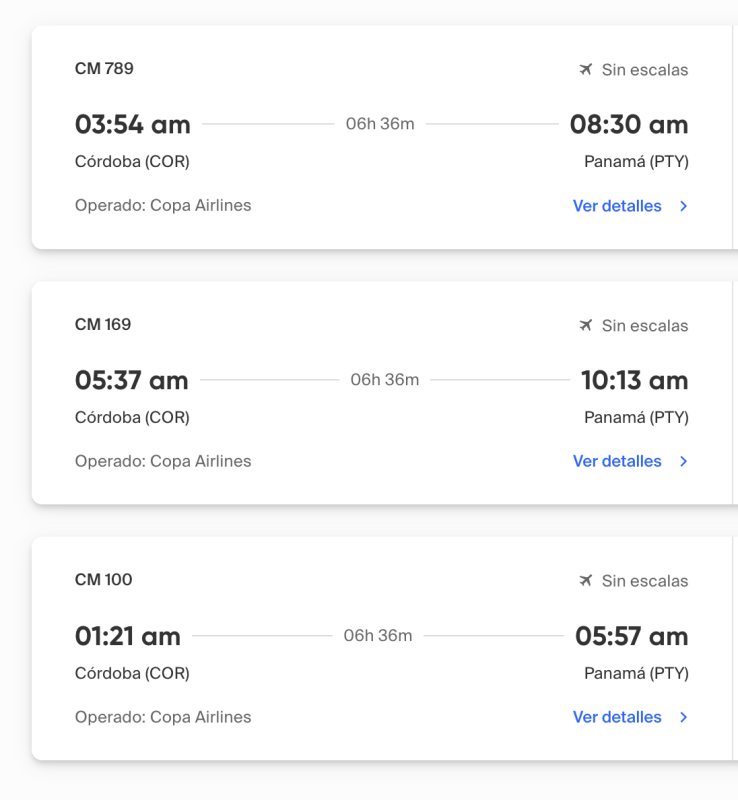Click the 06h 36m duration on CM 169
Image resolution: width=738 pixels, height=800 pixels.
coord(385,380)
